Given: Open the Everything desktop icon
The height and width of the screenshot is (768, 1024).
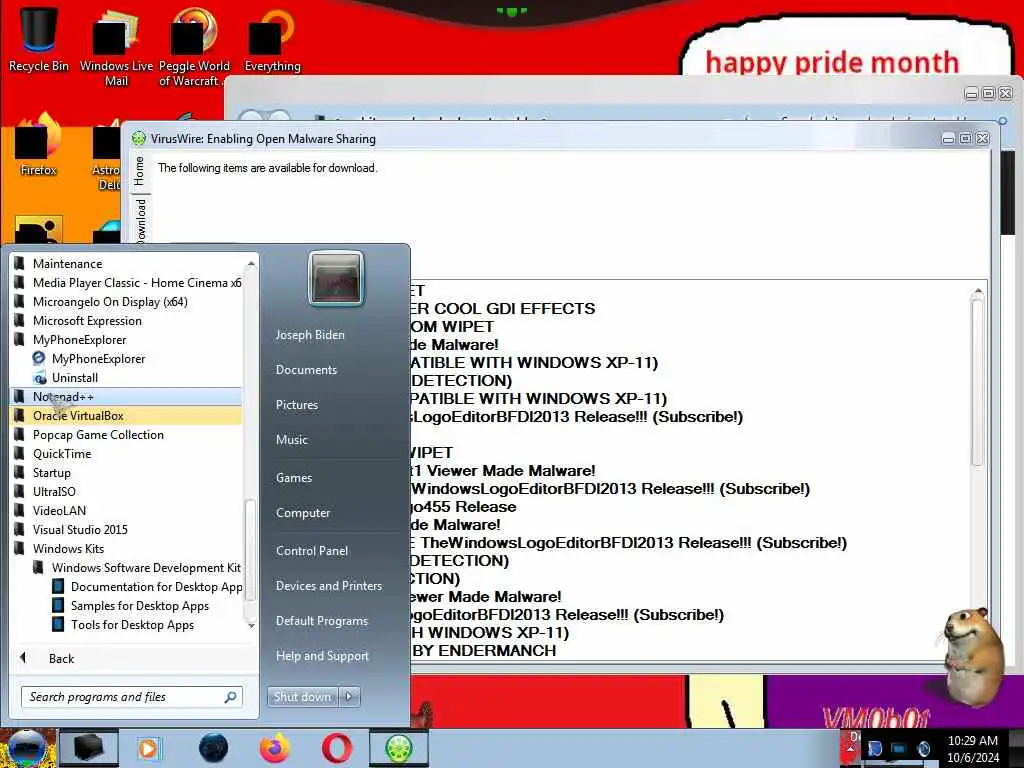Looking at the screenshot, I should tap(272, 39).
